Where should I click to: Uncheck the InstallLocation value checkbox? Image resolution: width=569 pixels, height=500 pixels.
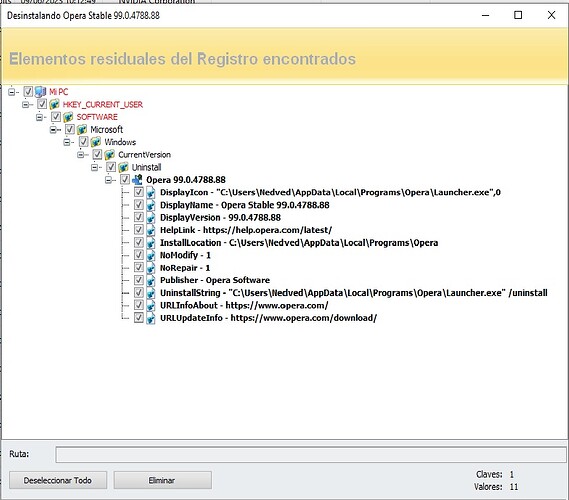pyautogui.click(x=139, y=242)
